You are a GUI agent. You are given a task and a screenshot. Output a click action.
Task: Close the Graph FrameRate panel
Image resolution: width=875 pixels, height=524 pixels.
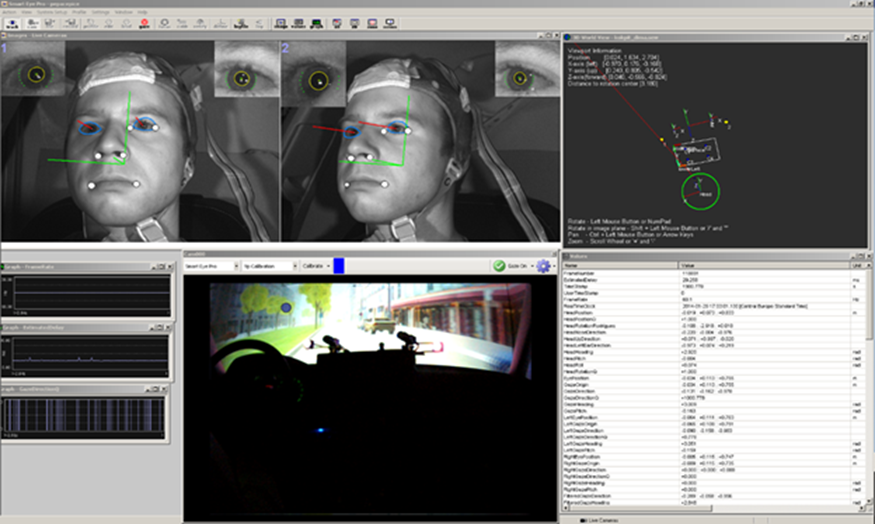170,268
